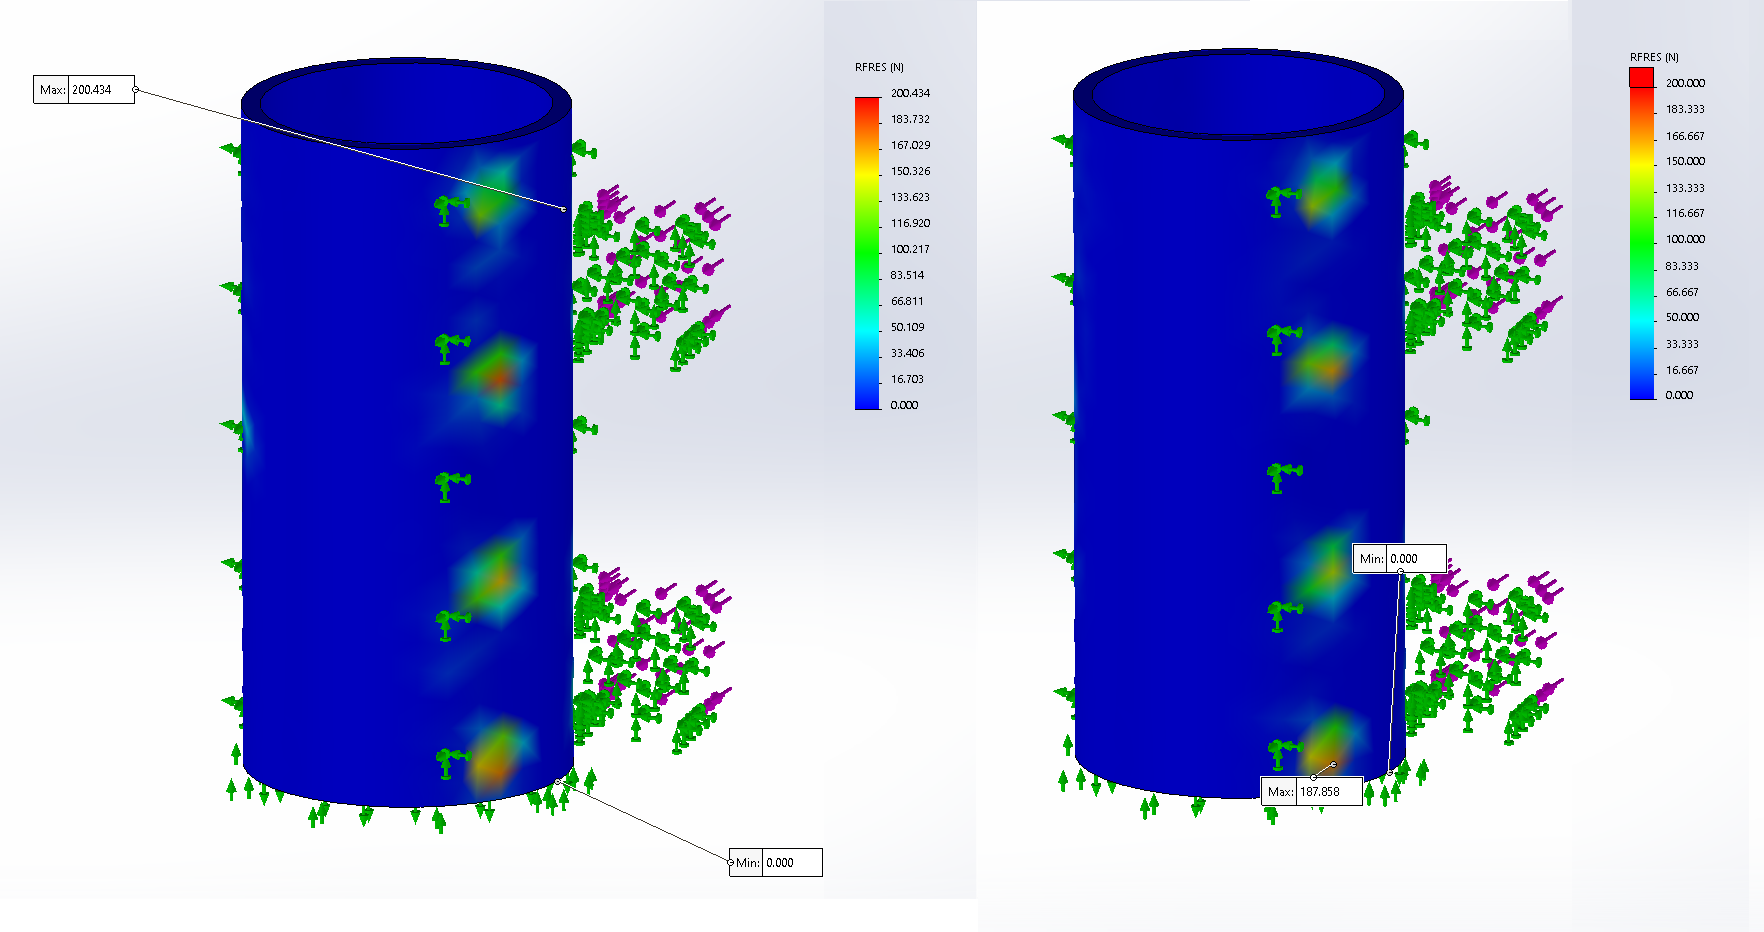Select the topmost fixture symbol on left cylinder face
The width and height of the screenshot is (1764, 932).
pyautogui.click(x=450, y=207)
